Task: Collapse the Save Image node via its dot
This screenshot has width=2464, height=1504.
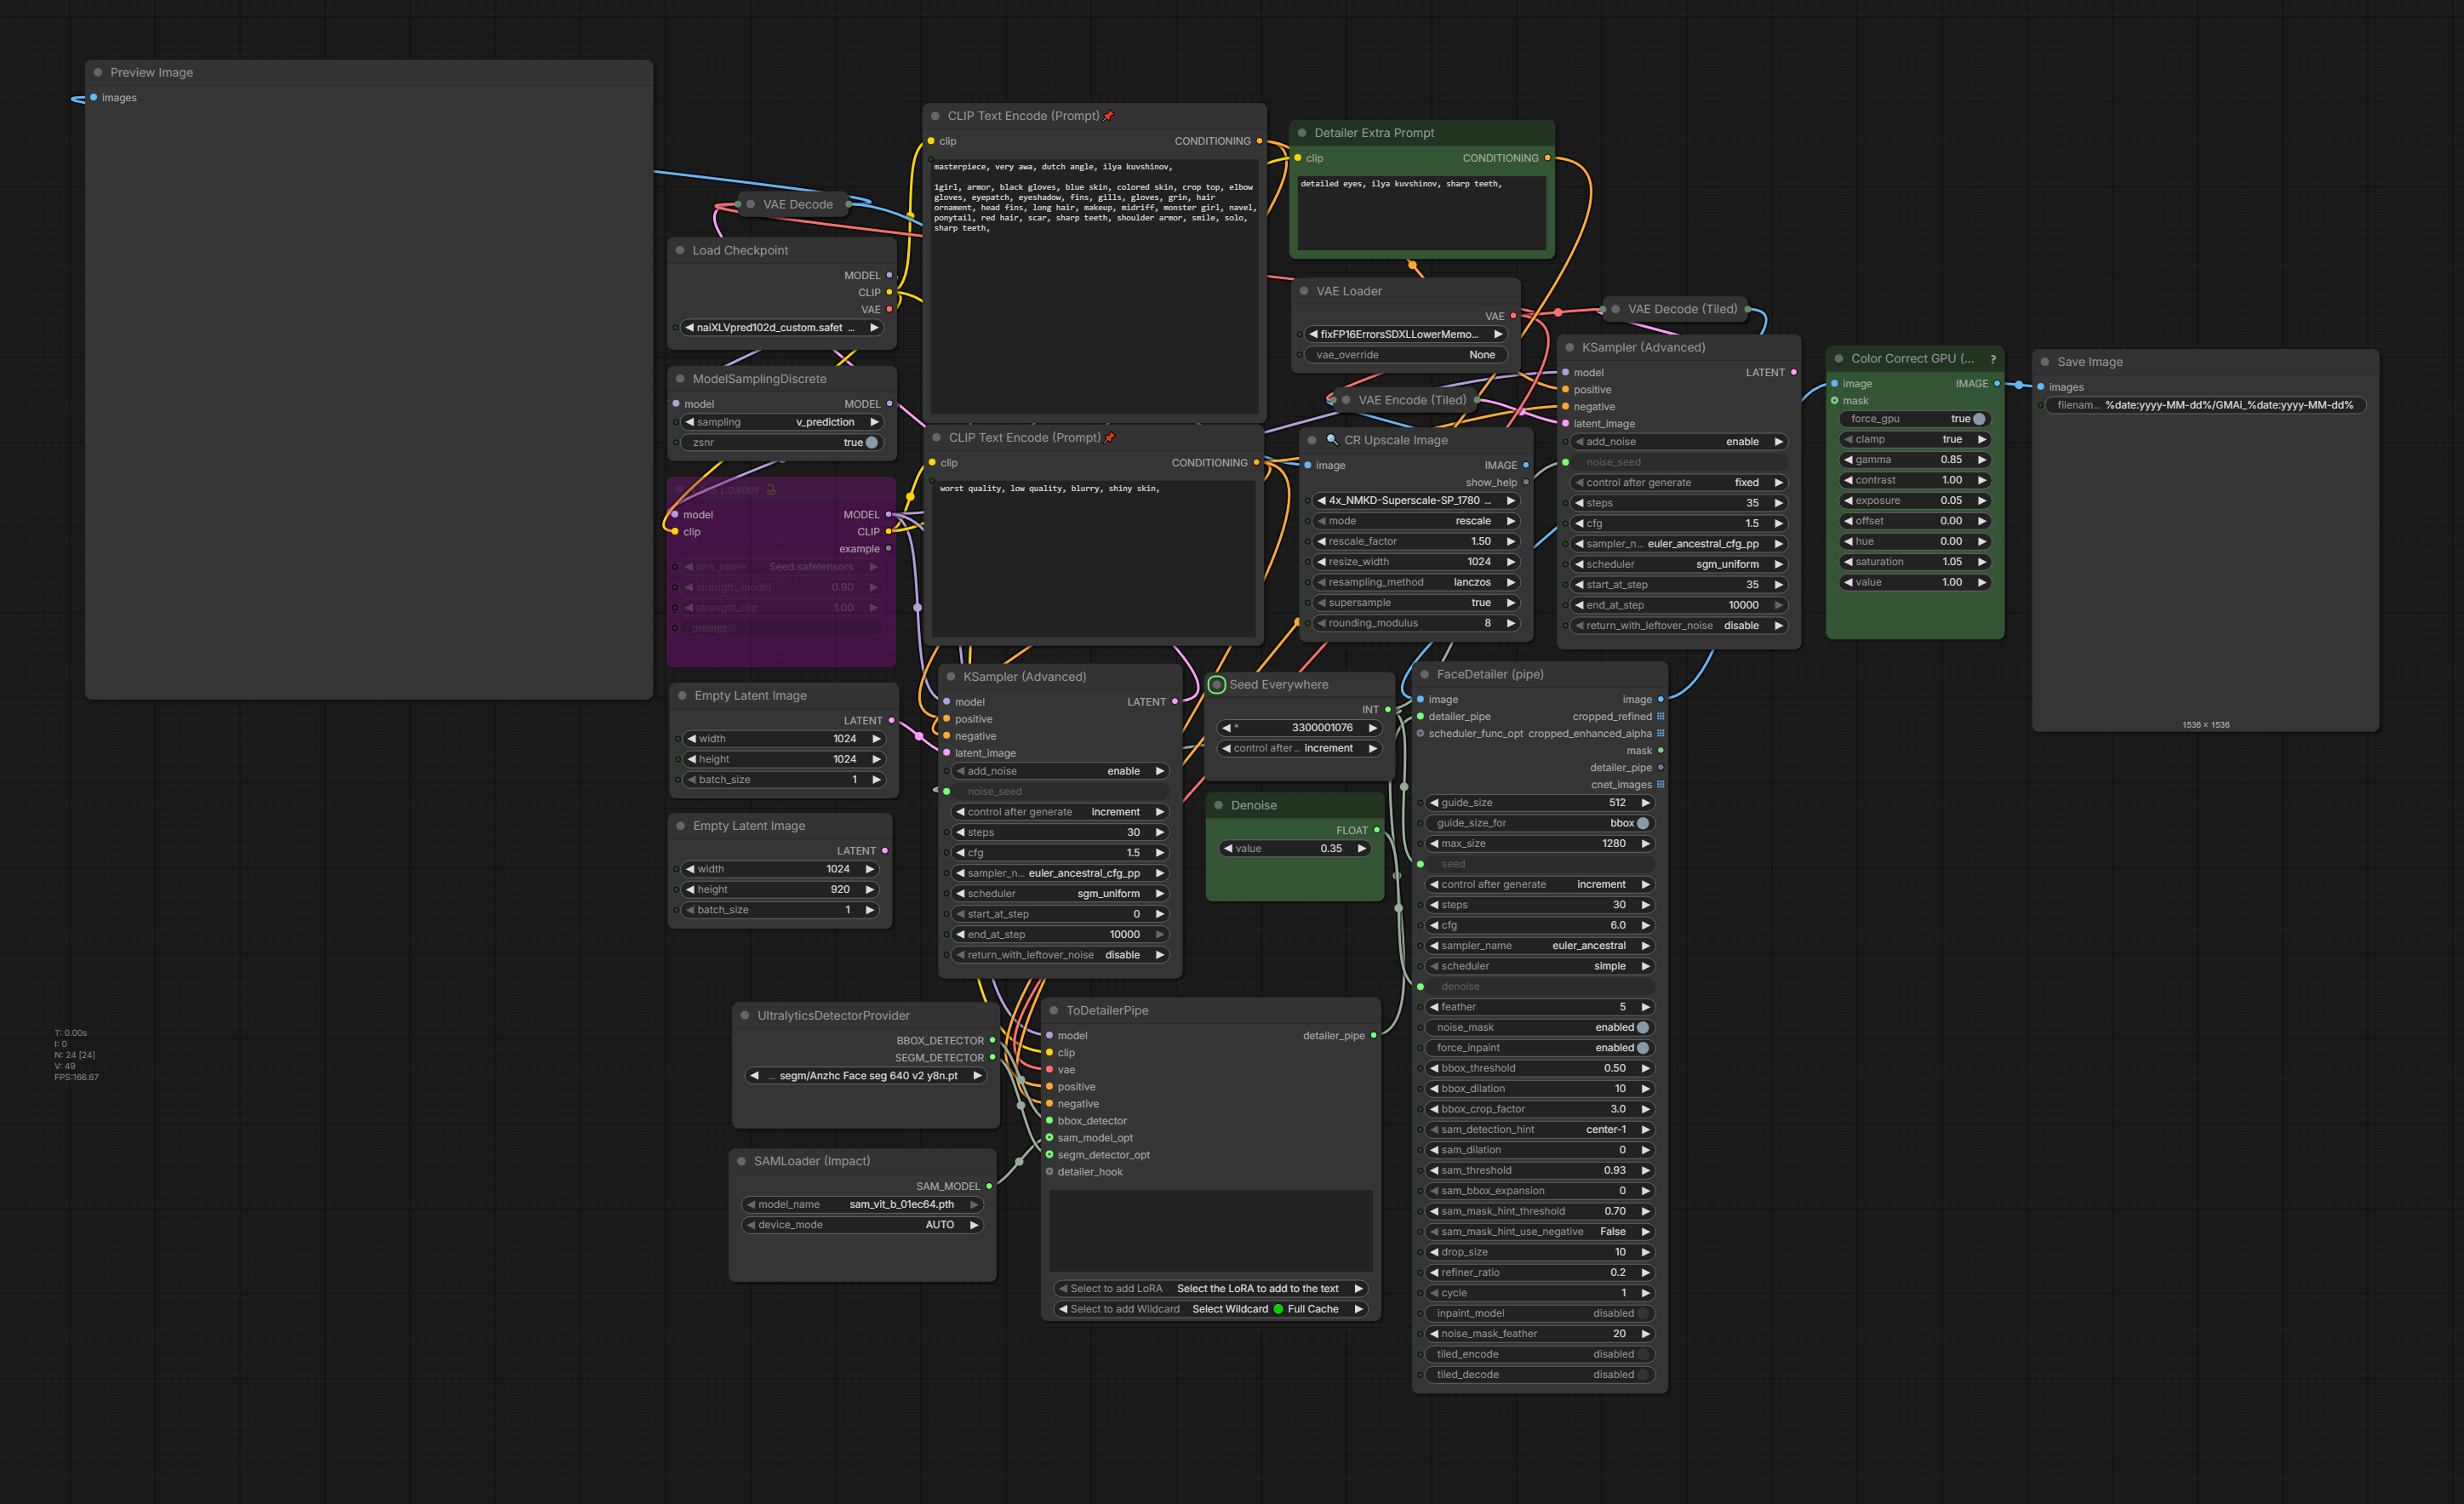Action: coord(2045,362)
